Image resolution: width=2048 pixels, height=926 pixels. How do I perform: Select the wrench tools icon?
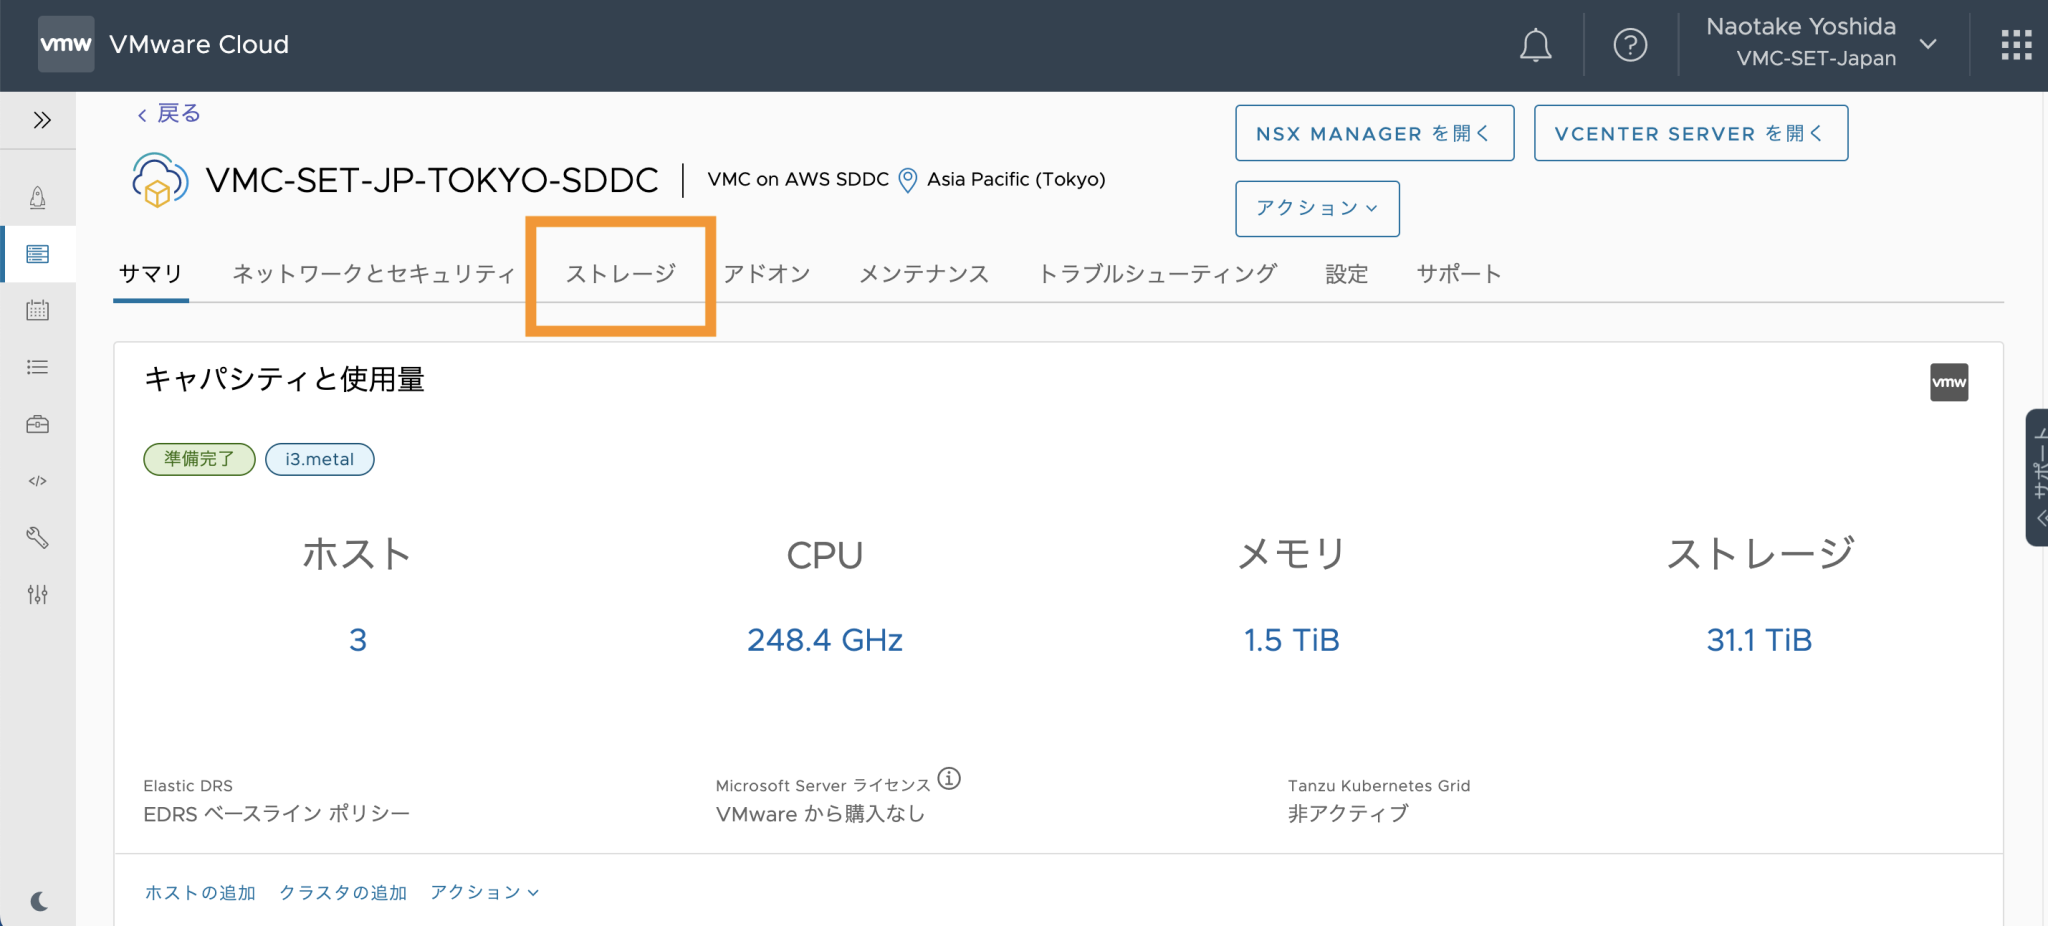[38, 537]
